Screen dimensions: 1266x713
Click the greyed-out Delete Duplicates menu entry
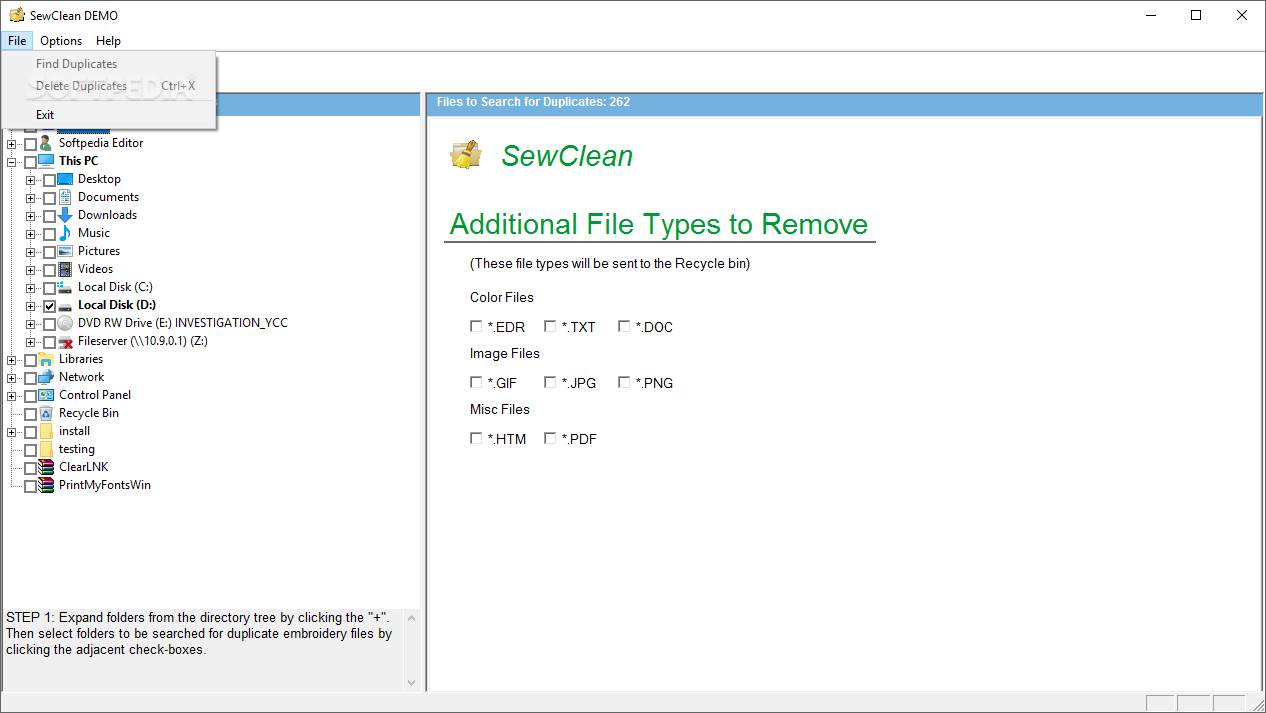(109, 86)
